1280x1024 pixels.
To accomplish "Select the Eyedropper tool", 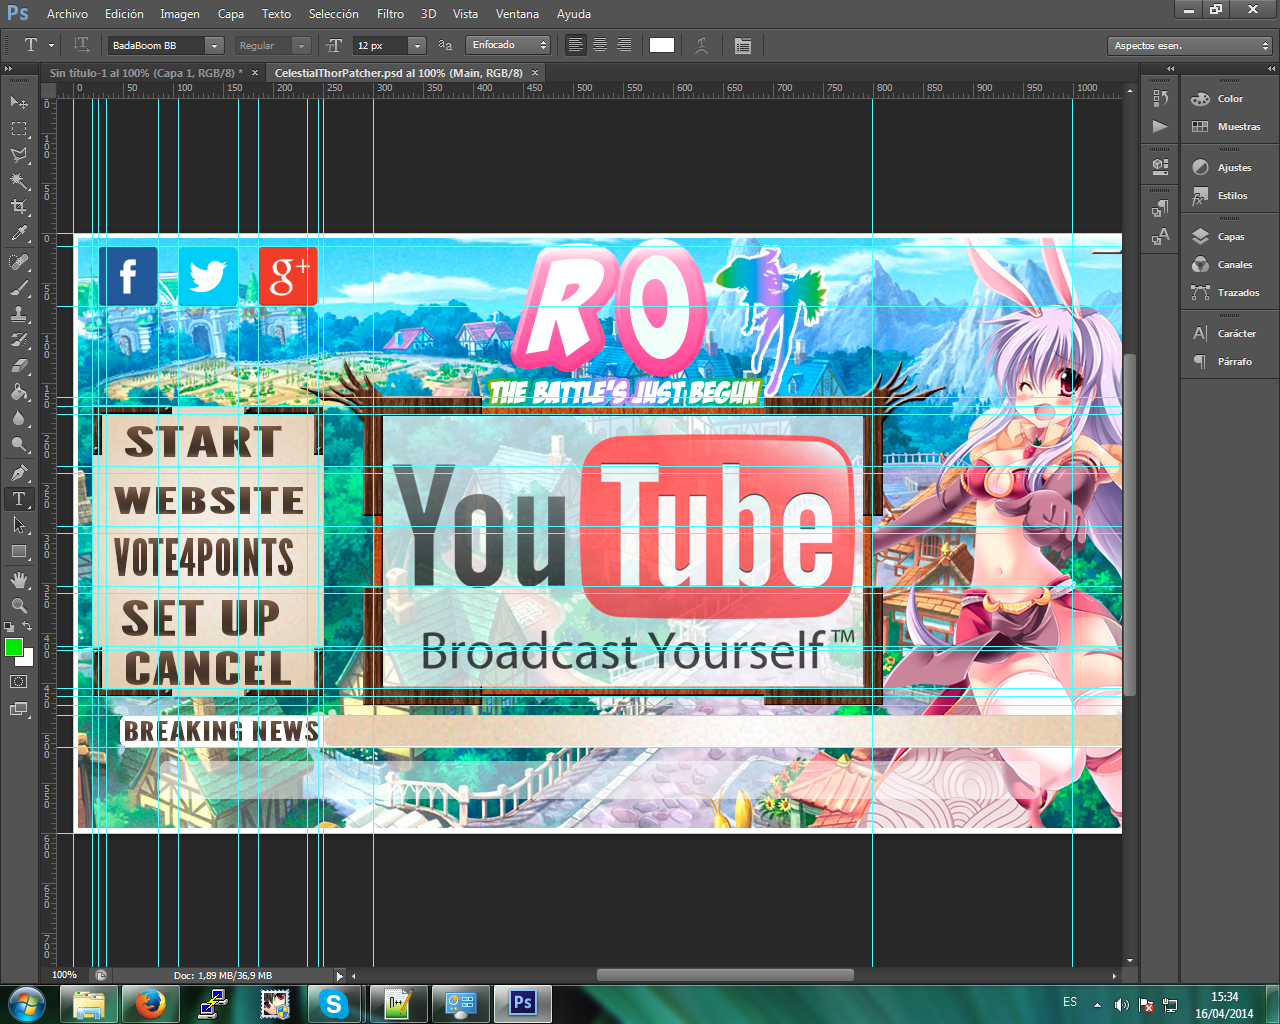I will pyautogui.click(x=19, y=234).
